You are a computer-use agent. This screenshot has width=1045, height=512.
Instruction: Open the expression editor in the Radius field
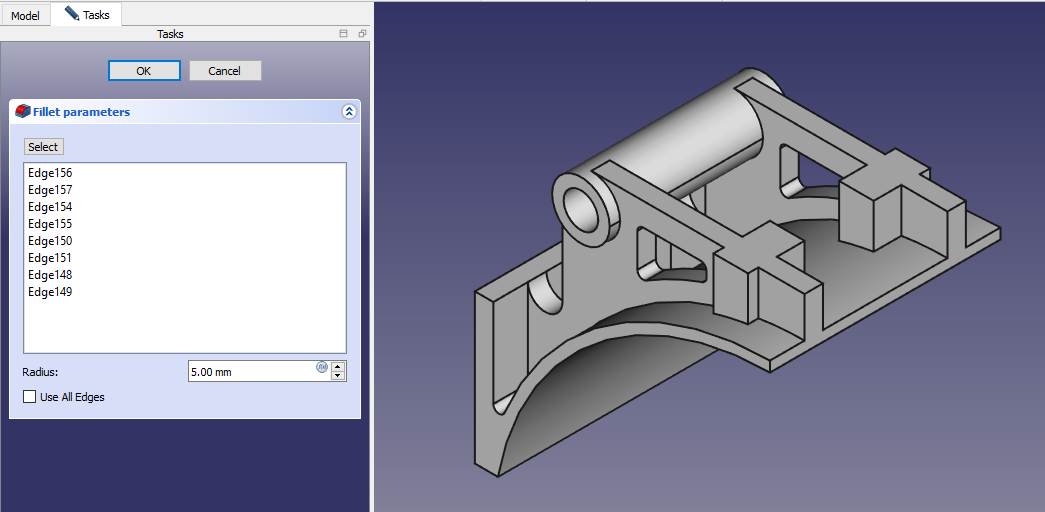(322, 367)
